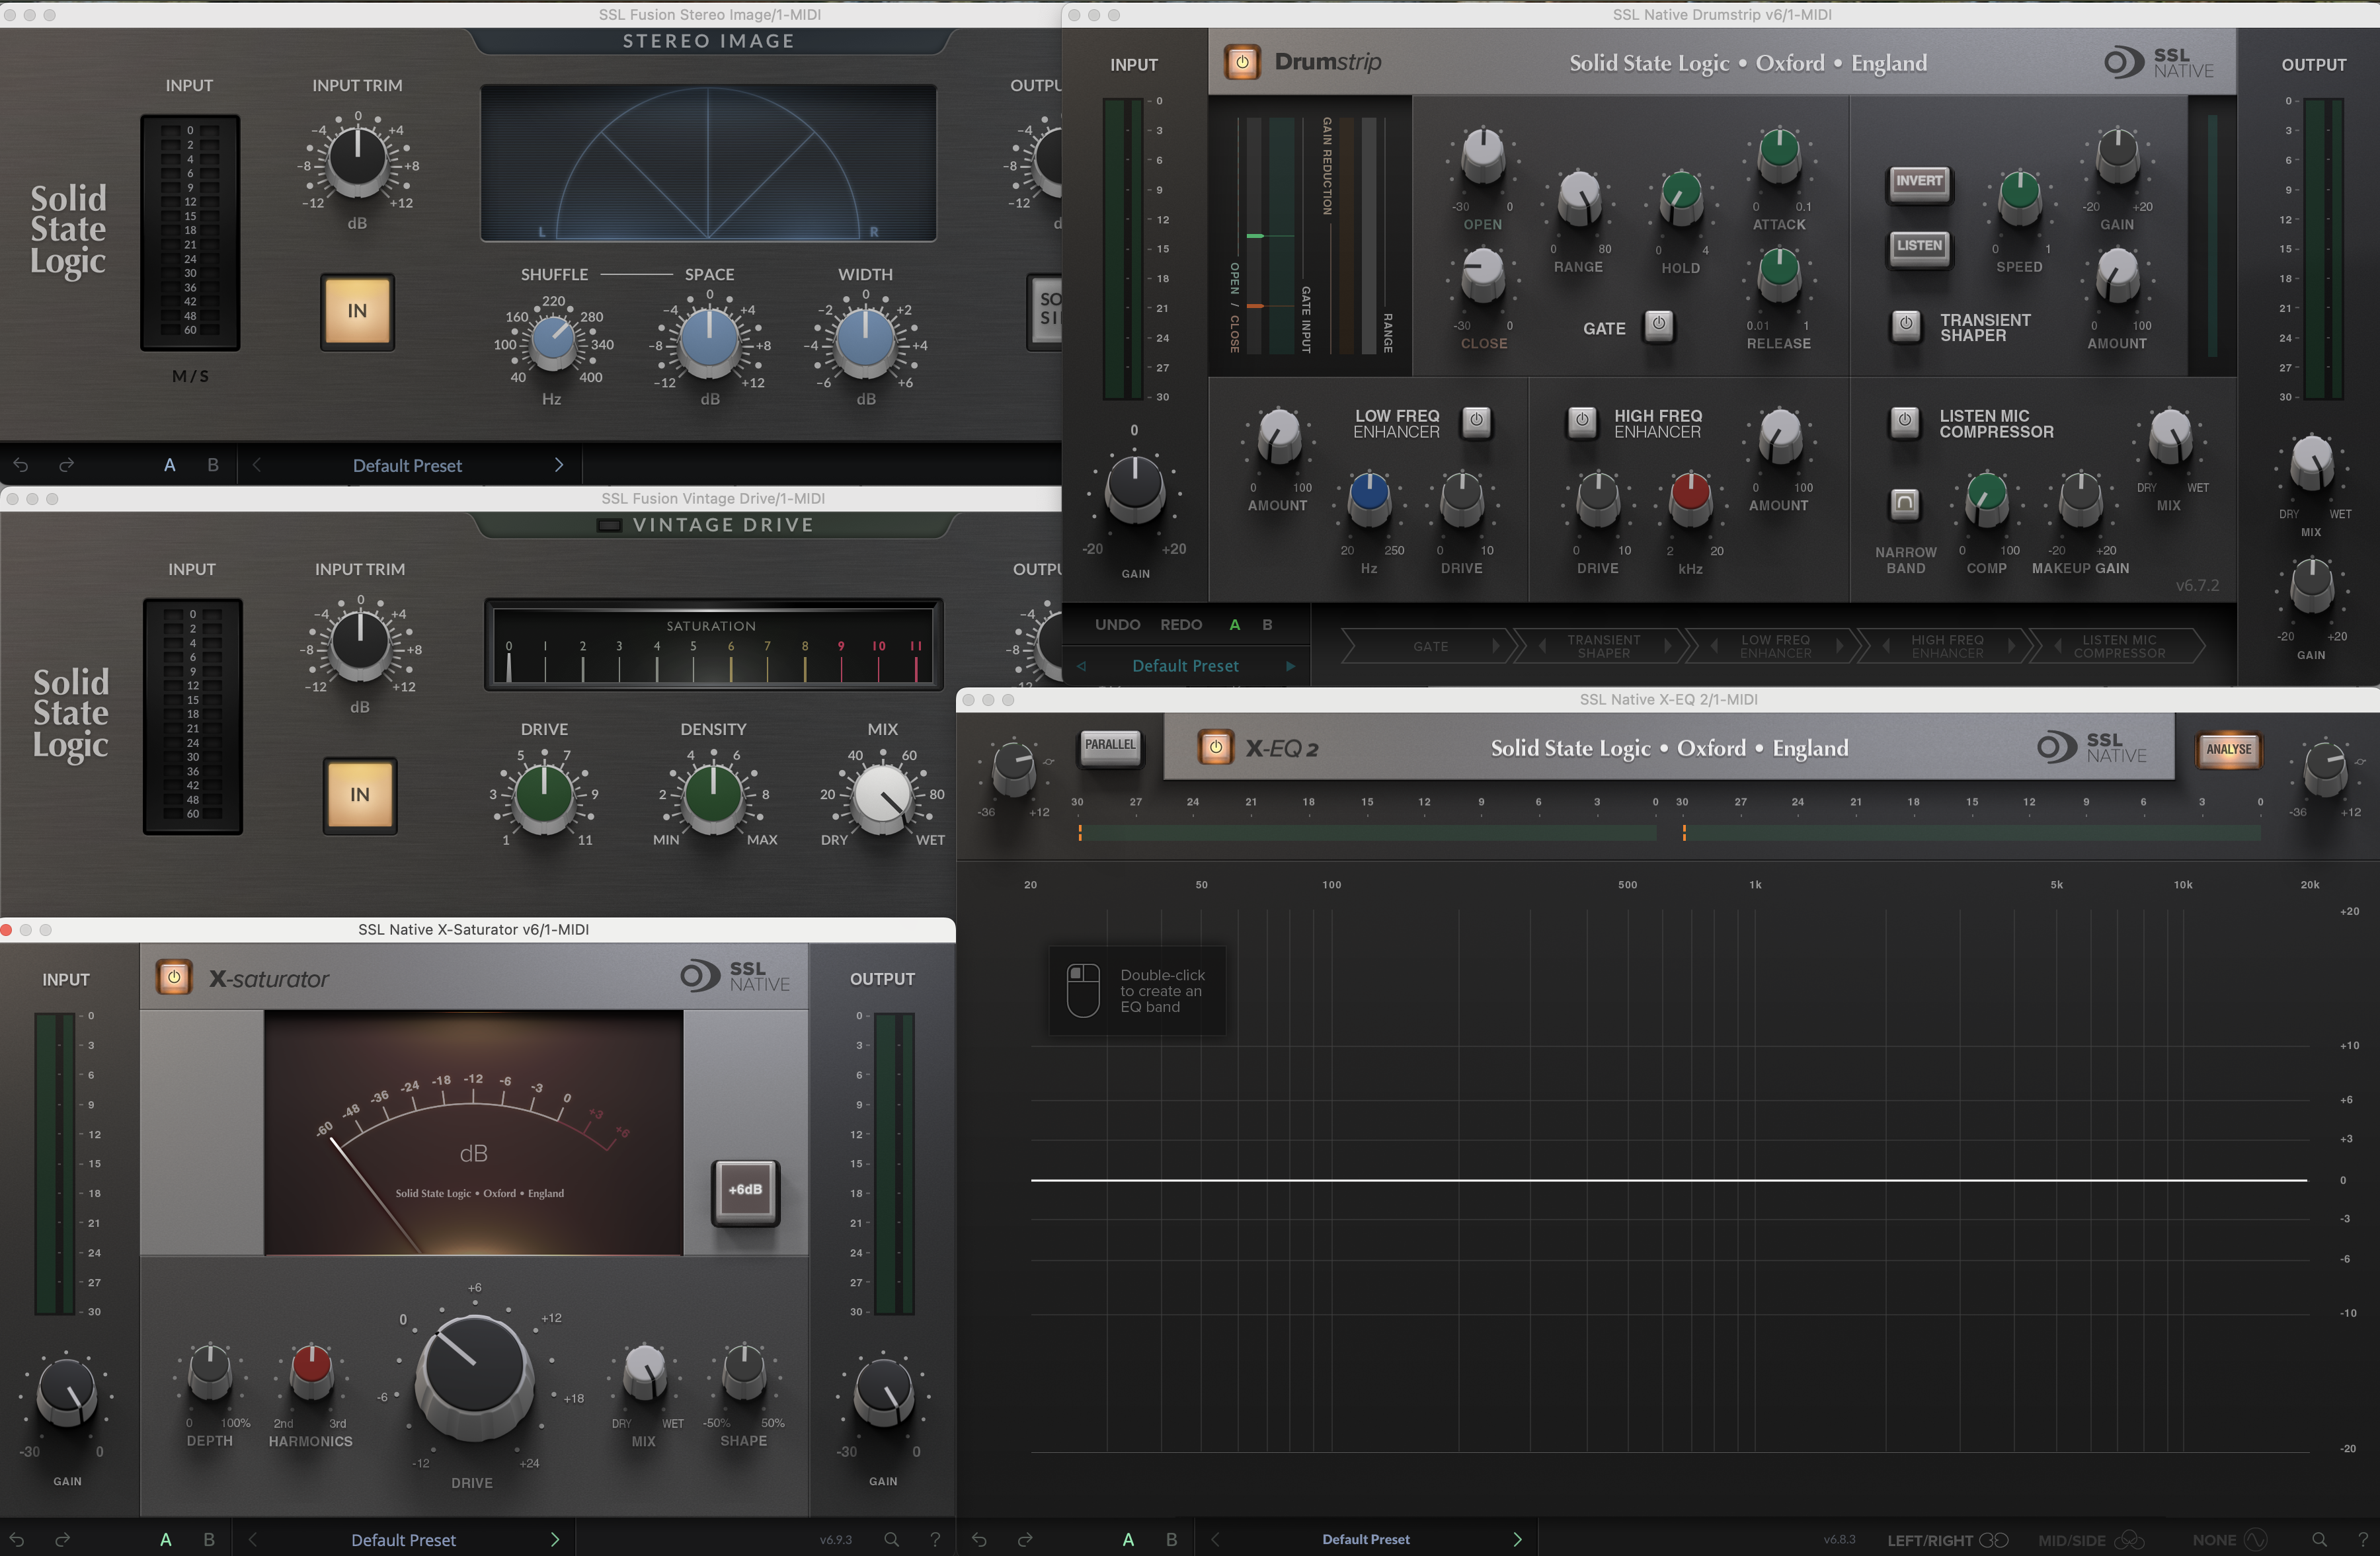Viewport: 2380px width, 1556px height.
Task: Next preset arrow in X-Saturator
Action: 555,1540
